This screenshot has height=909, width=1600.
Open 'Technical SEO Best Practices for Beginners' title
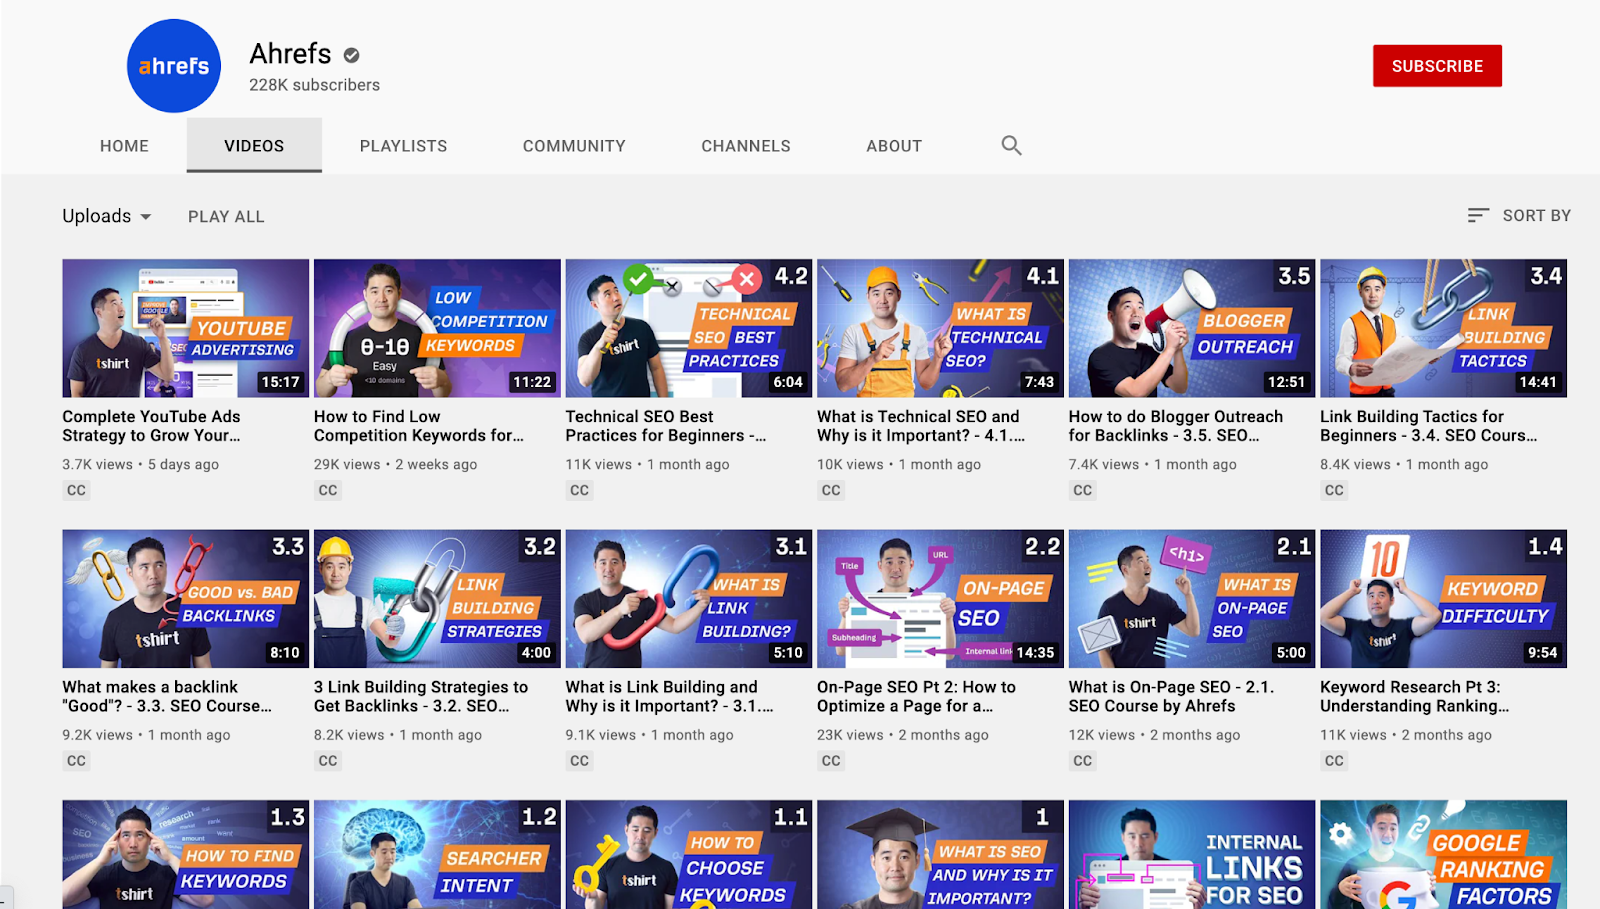point(666,426)
